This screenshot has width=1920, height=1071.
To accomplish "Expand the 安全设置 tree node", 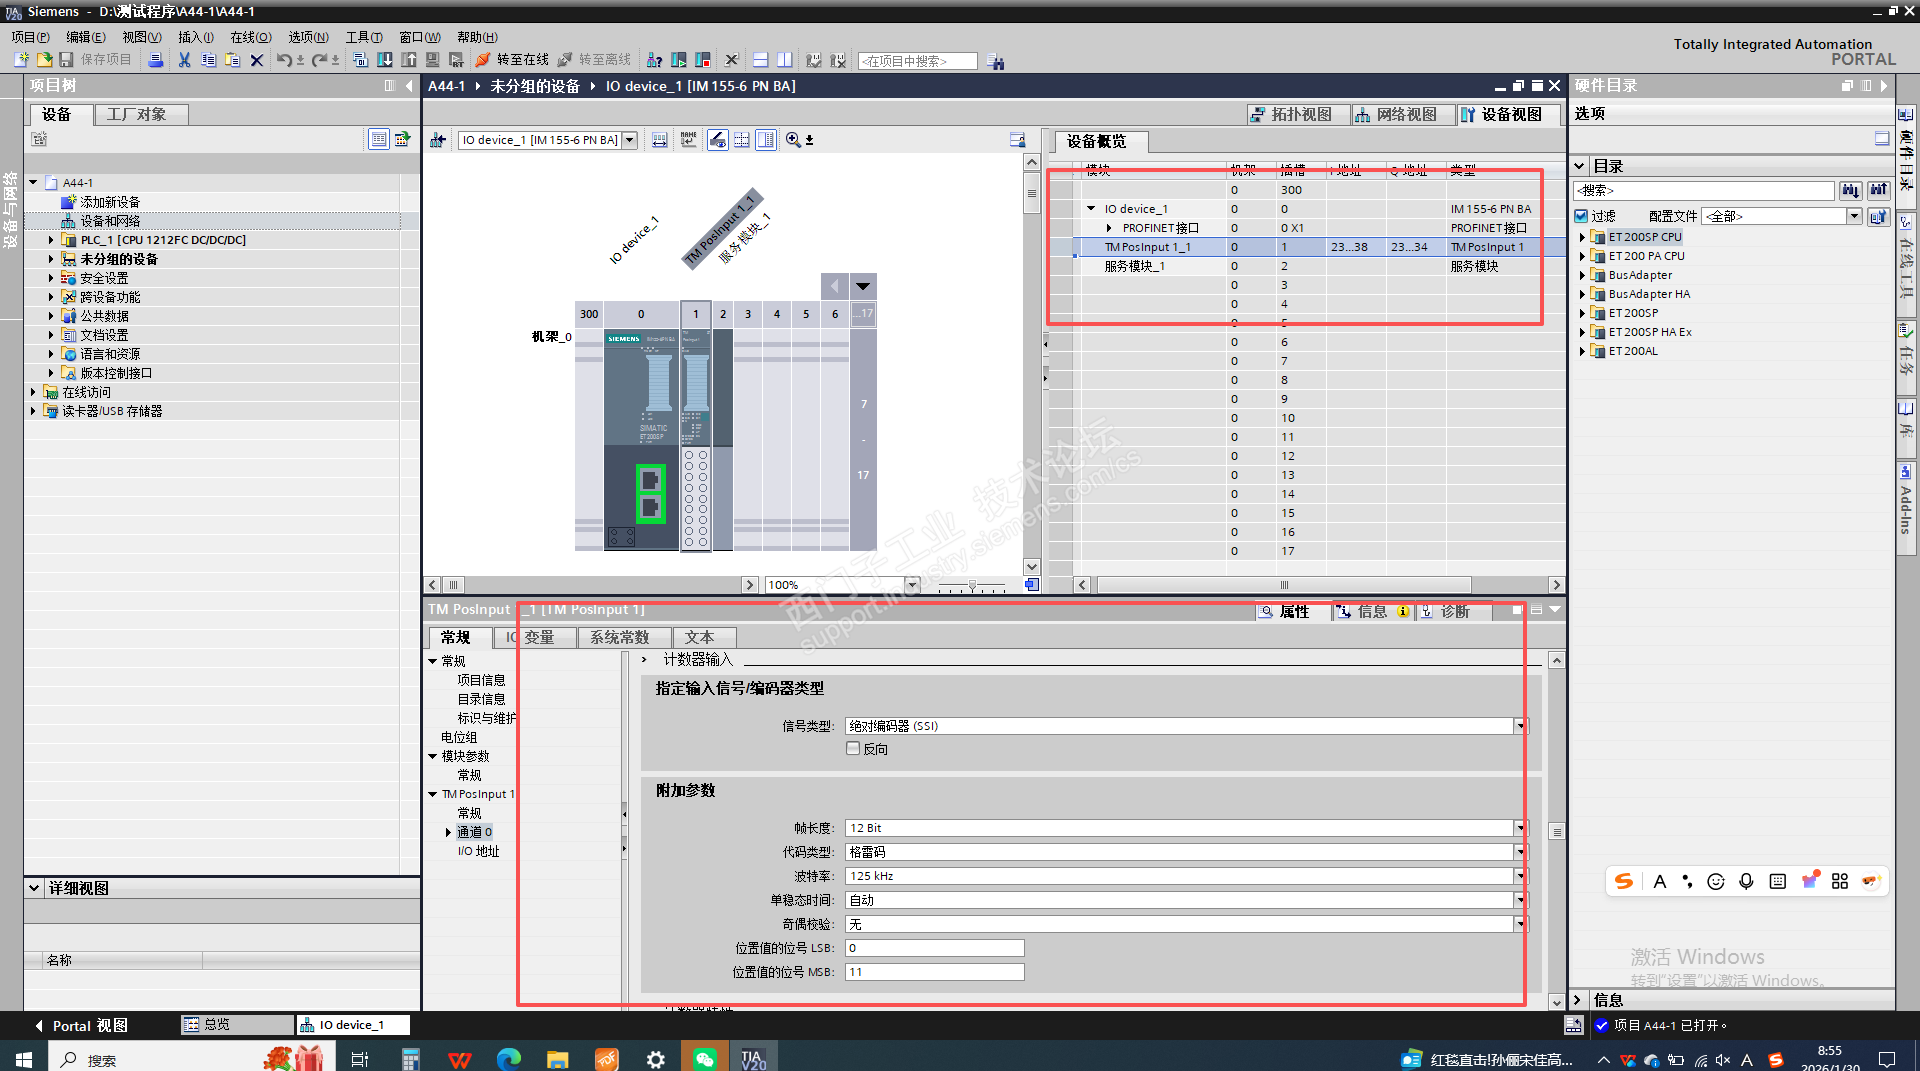I will point(51,278).
